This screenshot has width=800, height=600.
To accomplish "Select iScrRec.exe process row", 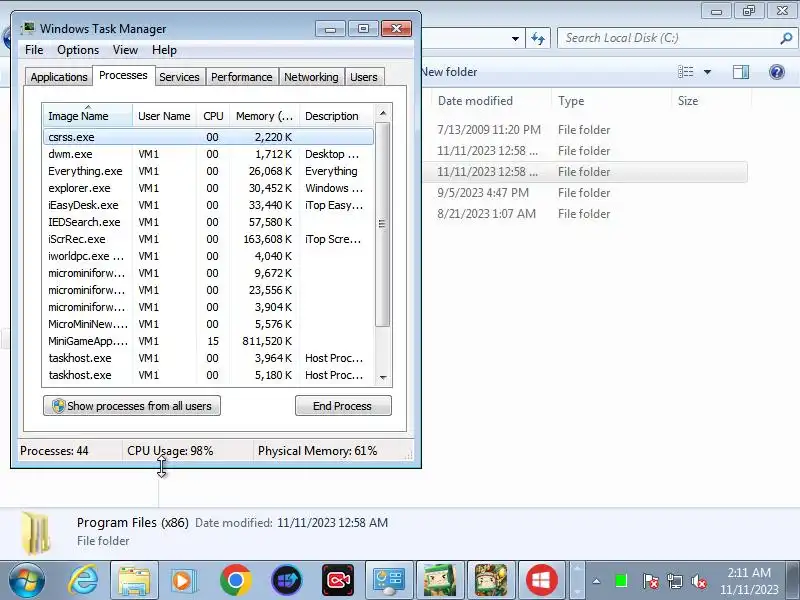I will [x=208, y=239].
